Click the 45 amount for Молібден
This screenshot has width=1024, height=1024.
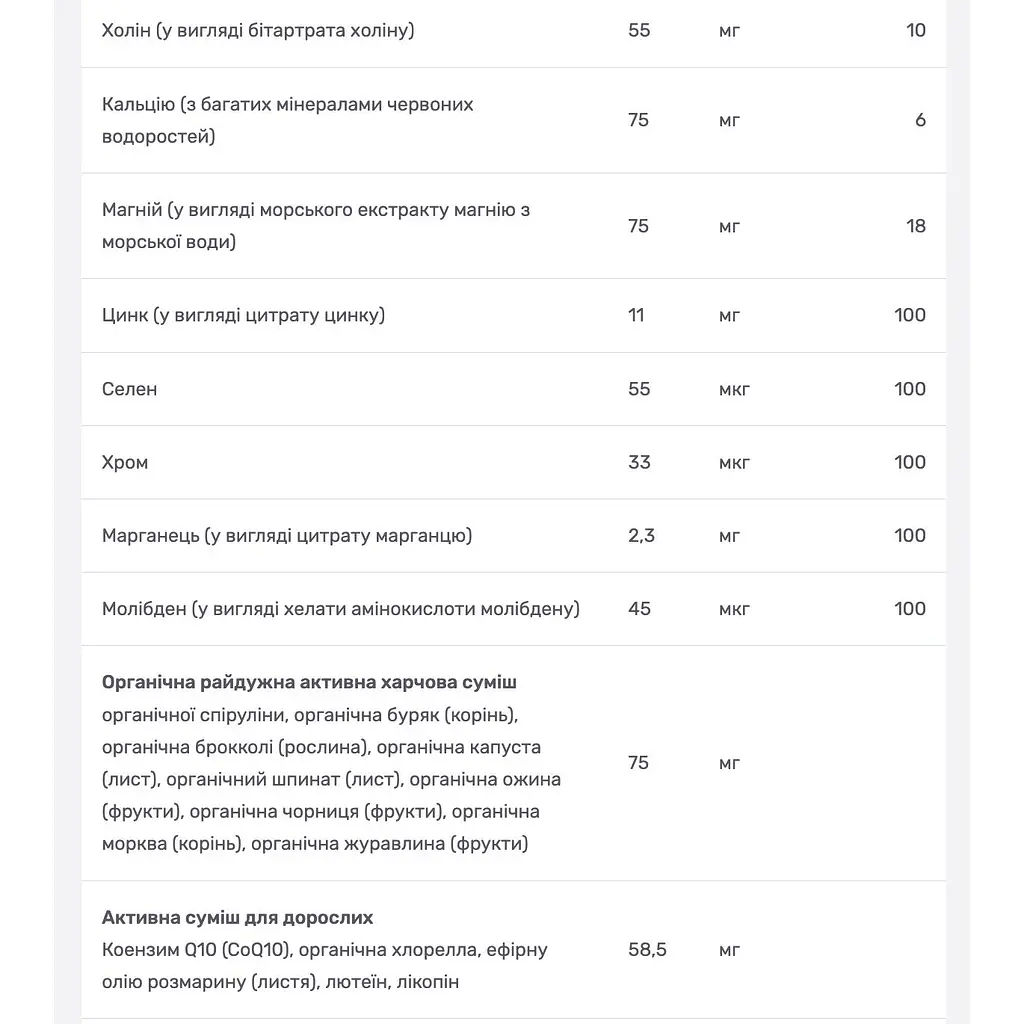(x=639, y=609)
